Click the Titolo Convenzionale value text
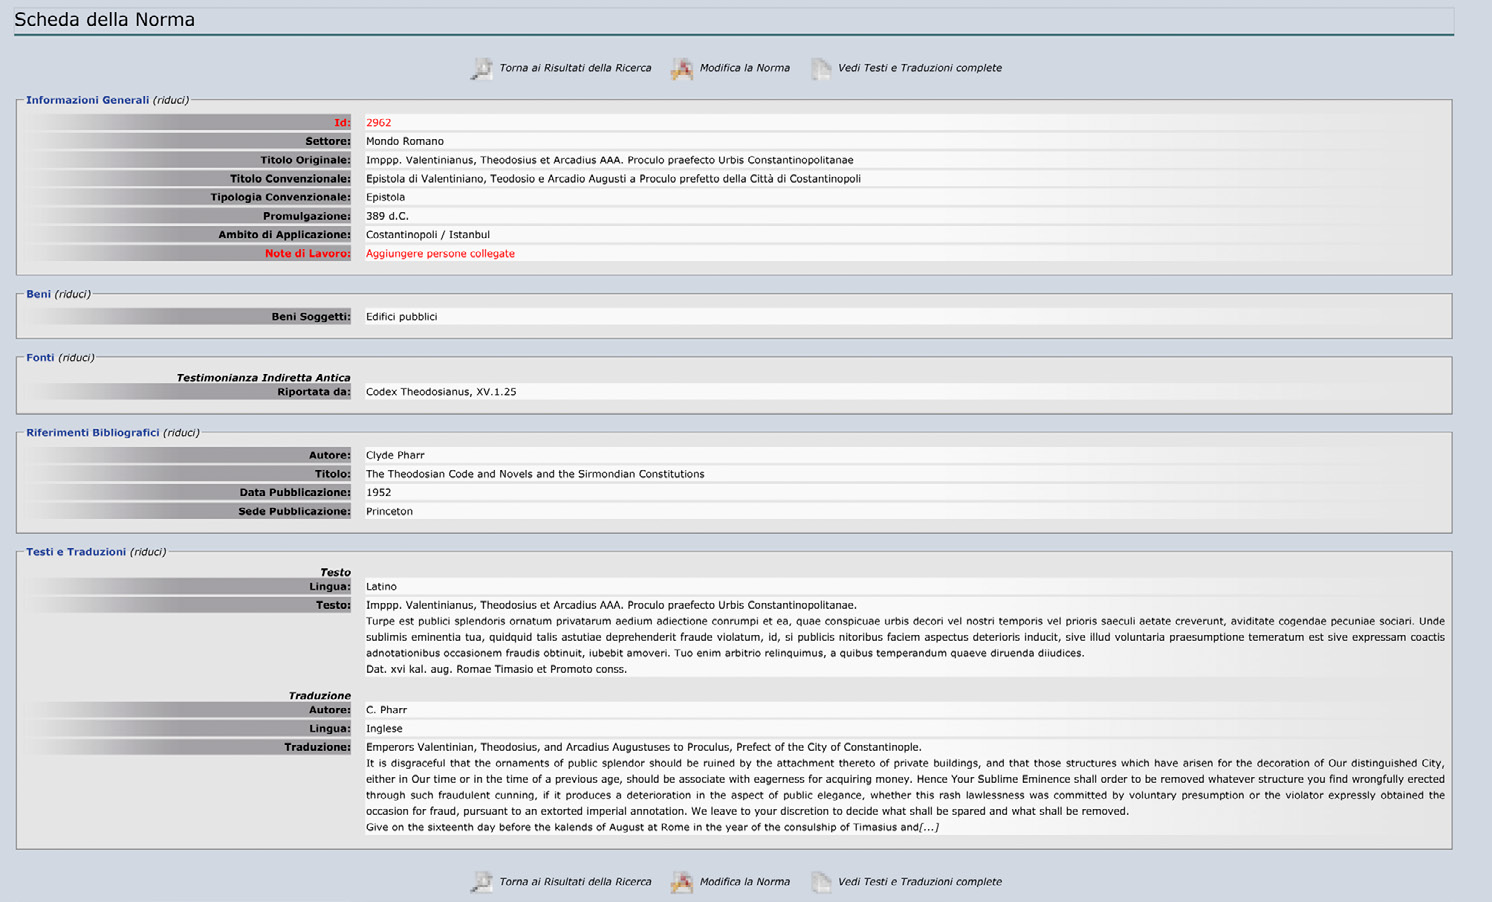 click(613, 179)
